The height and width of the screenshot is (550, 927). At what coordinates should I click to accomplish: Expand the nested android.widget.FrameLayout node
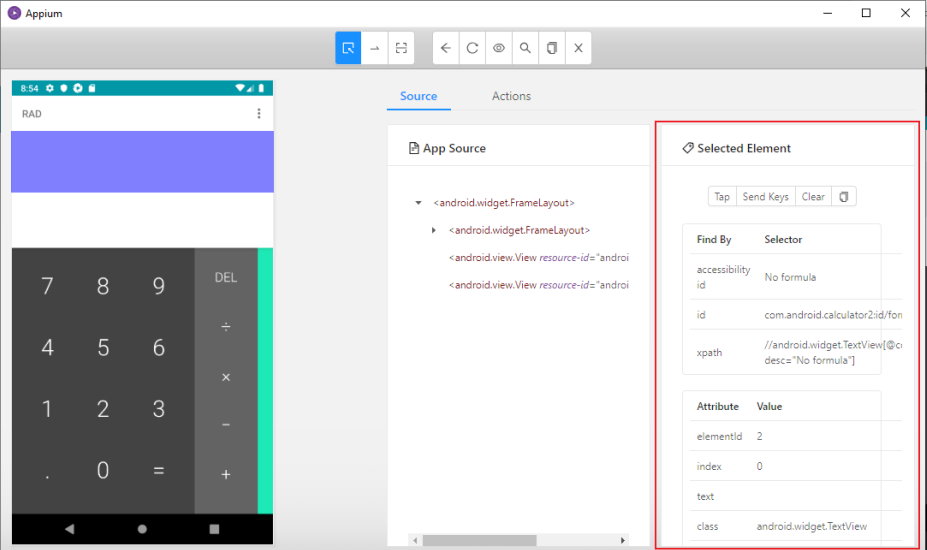[x=433, y=230]
